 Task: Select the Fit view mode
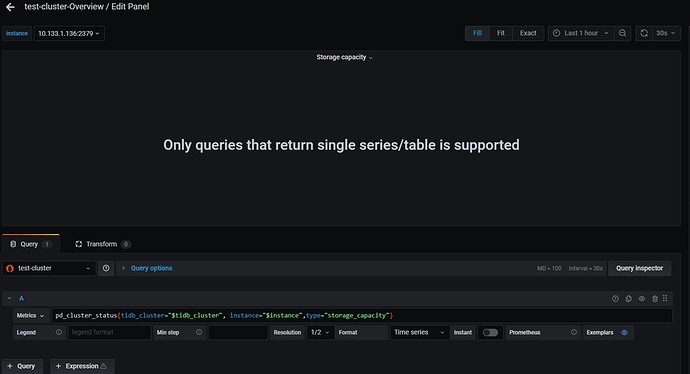click(x=501, y=33)
